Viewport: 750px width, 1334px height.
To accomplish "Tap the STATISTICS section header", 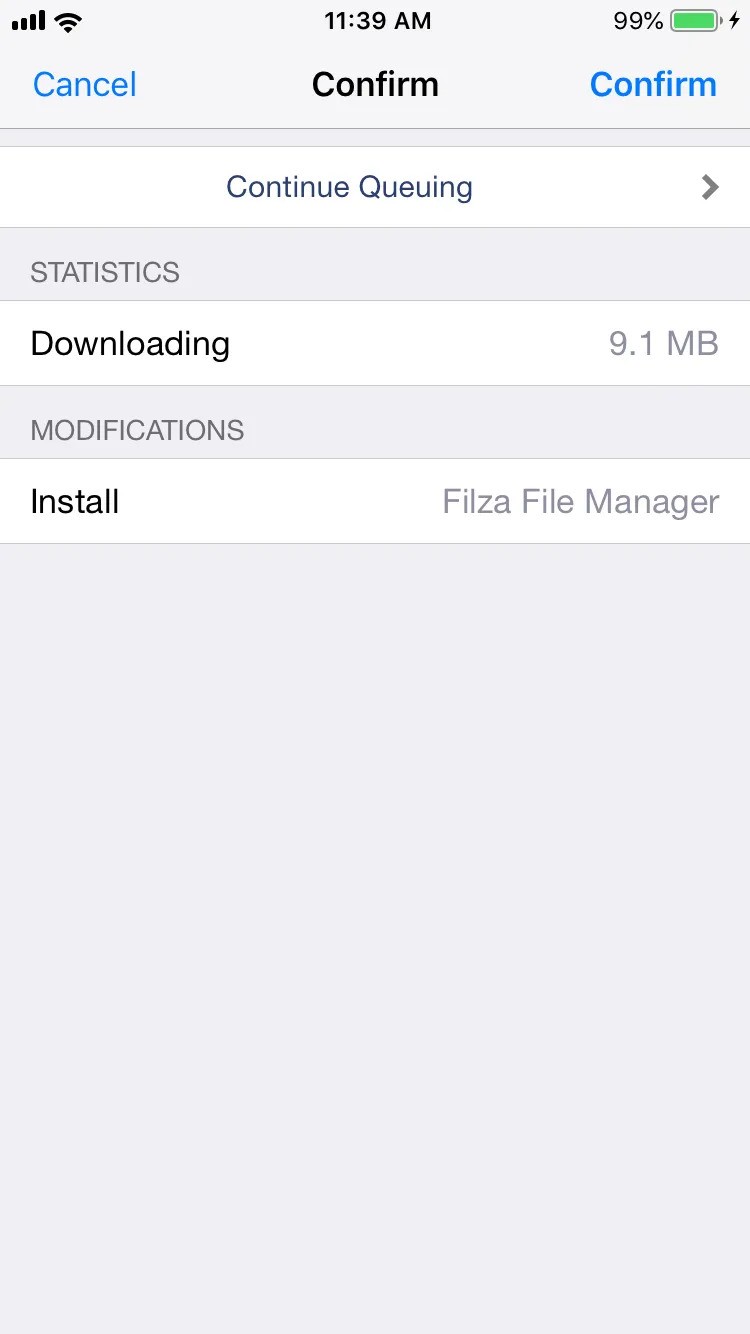I will pos(105,272).
